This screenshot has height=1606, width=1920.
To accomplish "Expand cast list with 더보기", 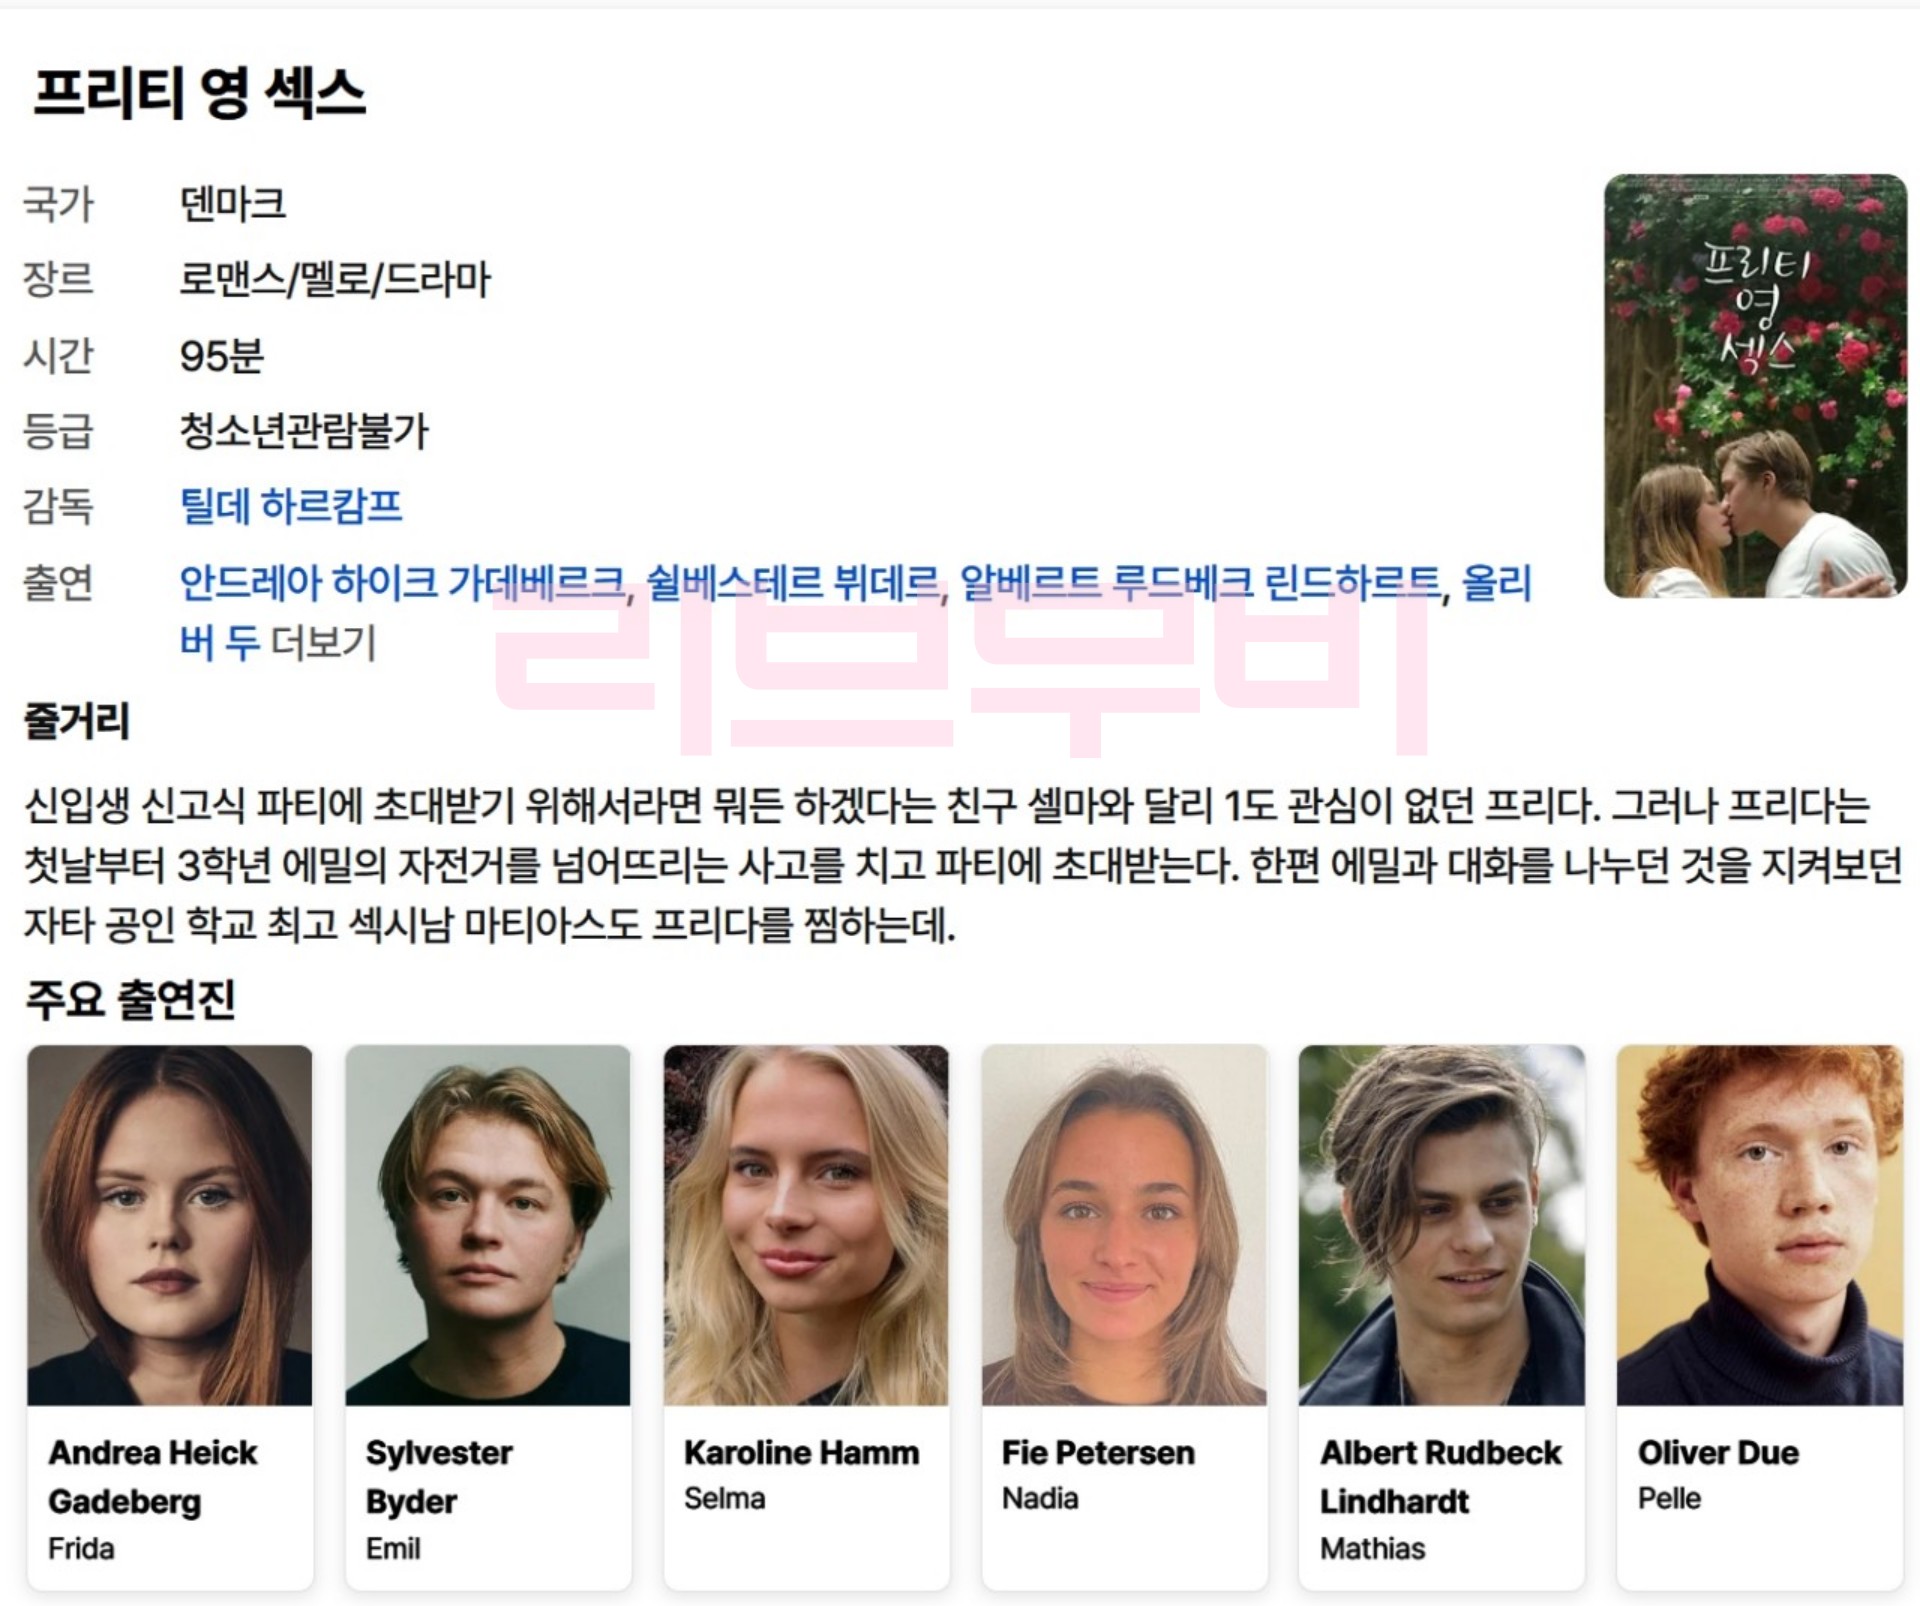I will [324, 642].
